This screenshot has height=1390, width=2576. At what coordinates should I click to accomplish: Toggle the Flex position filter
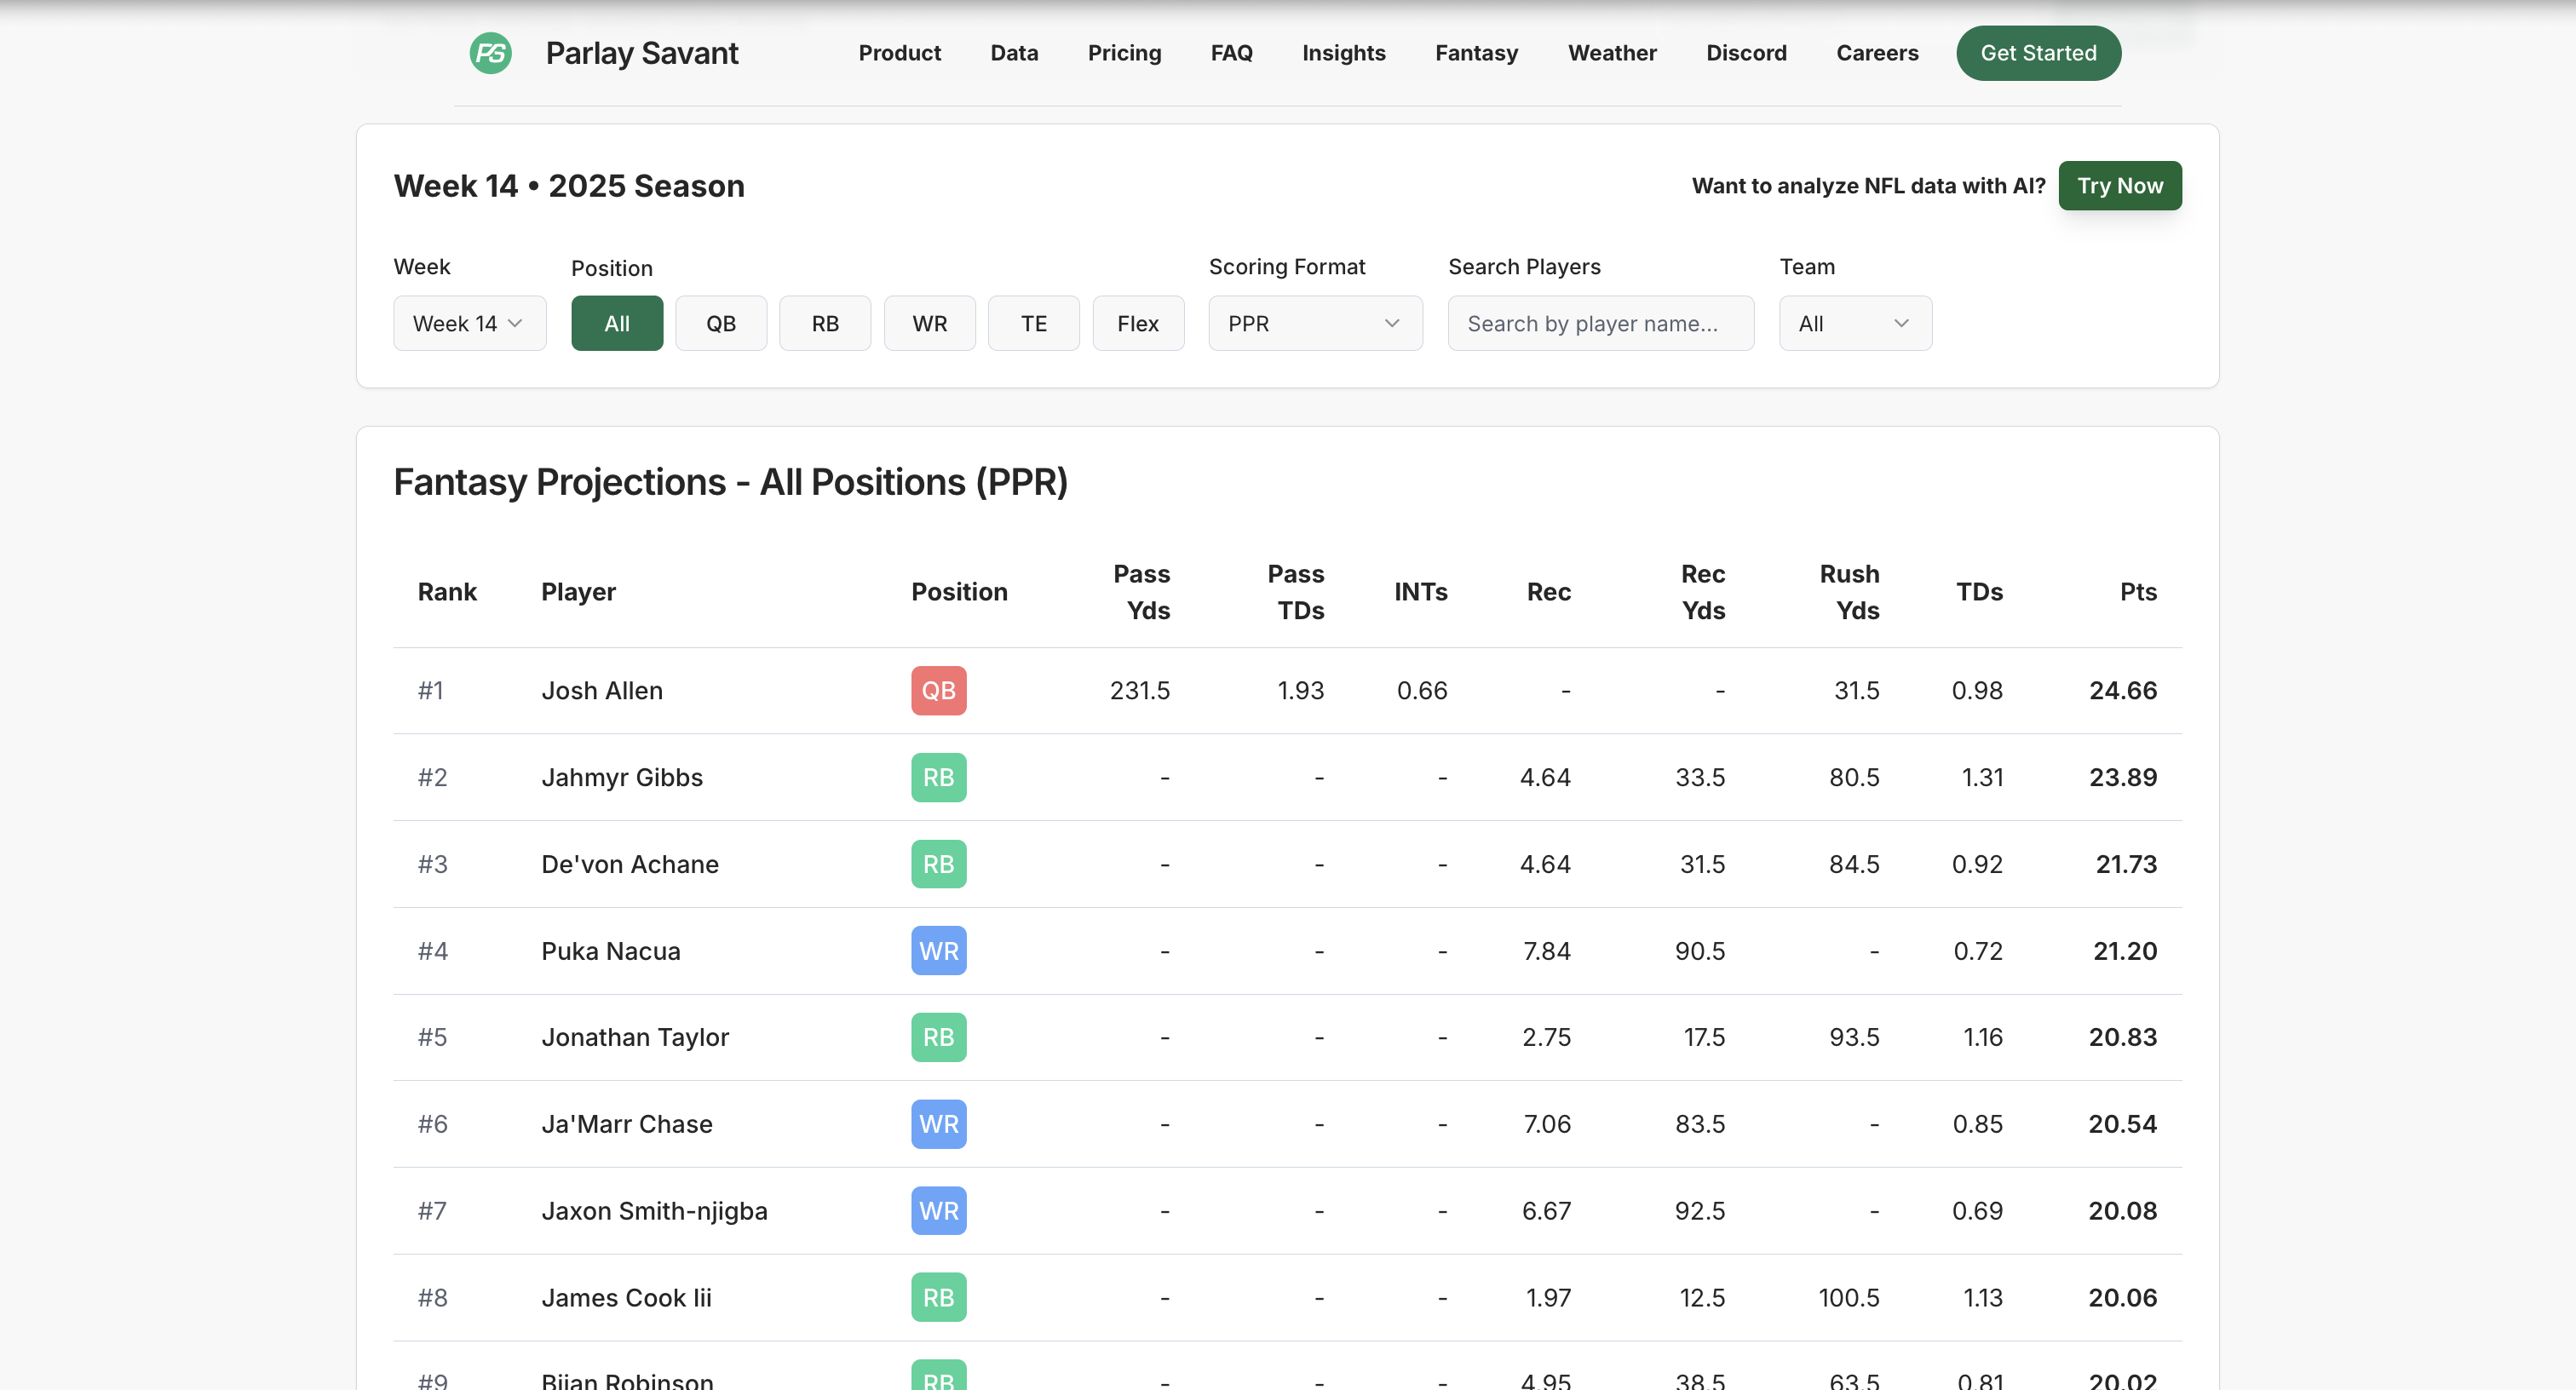tap(1137, 323)
